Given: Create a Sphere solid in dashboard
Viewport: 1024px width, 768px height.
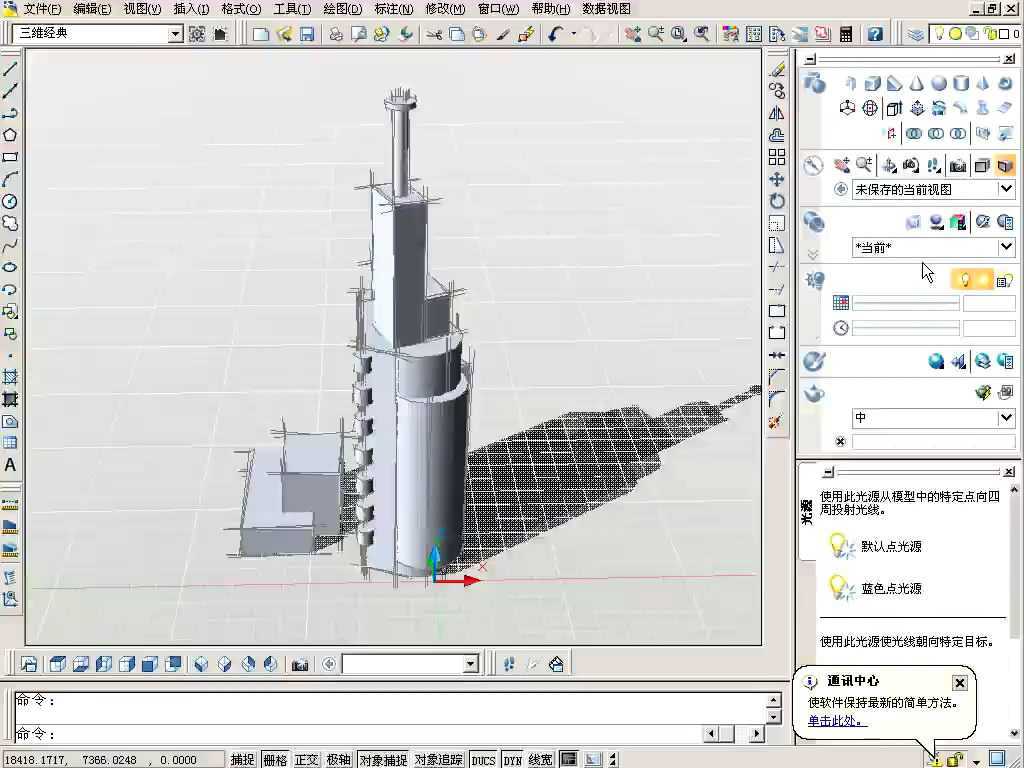Looking at the screenshot, I should [939, 84].
